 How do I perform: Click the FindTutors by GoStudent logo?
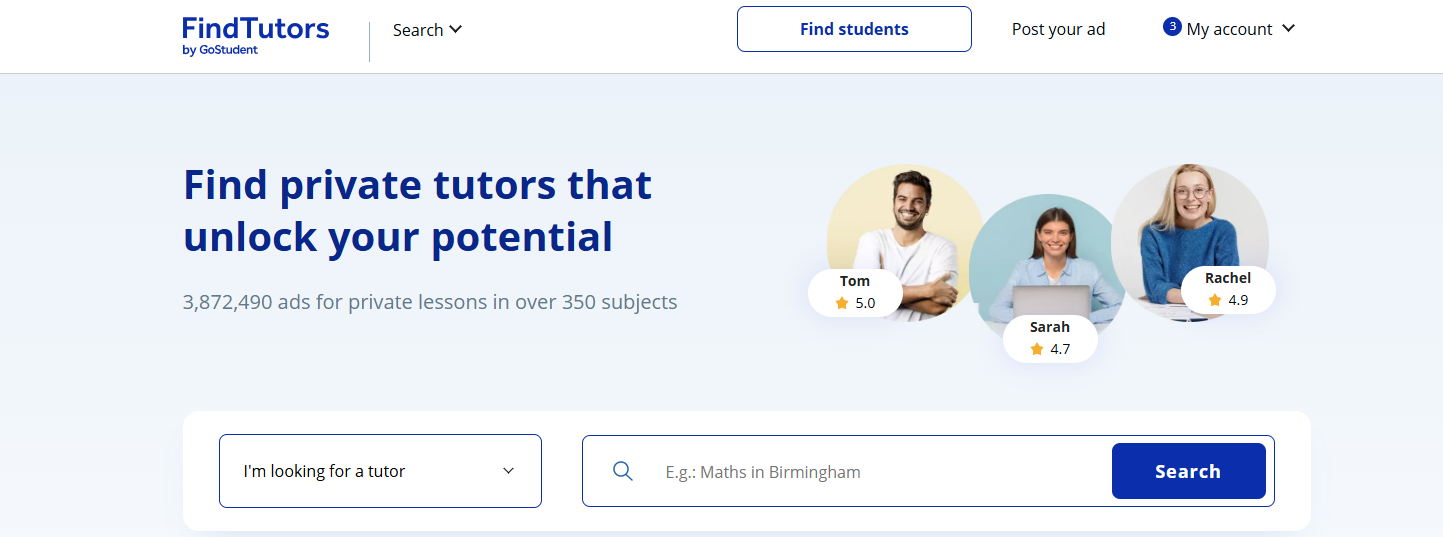(256, 35)
